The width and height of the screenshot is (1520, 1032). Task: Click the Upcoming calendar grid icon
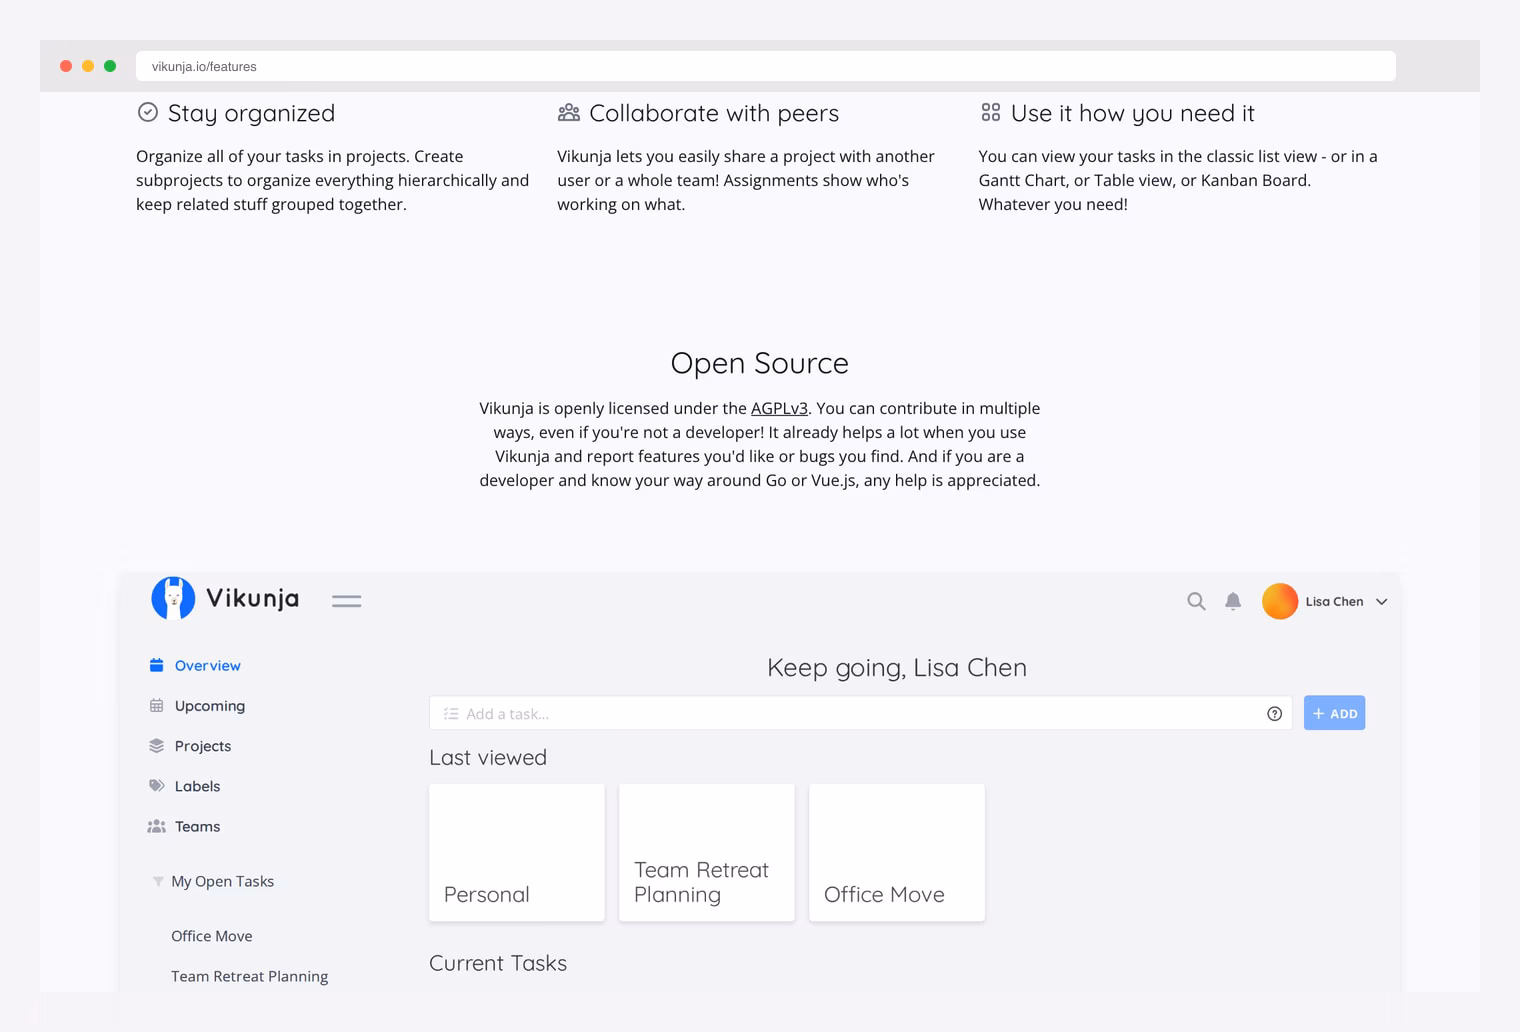coord(157,705)
